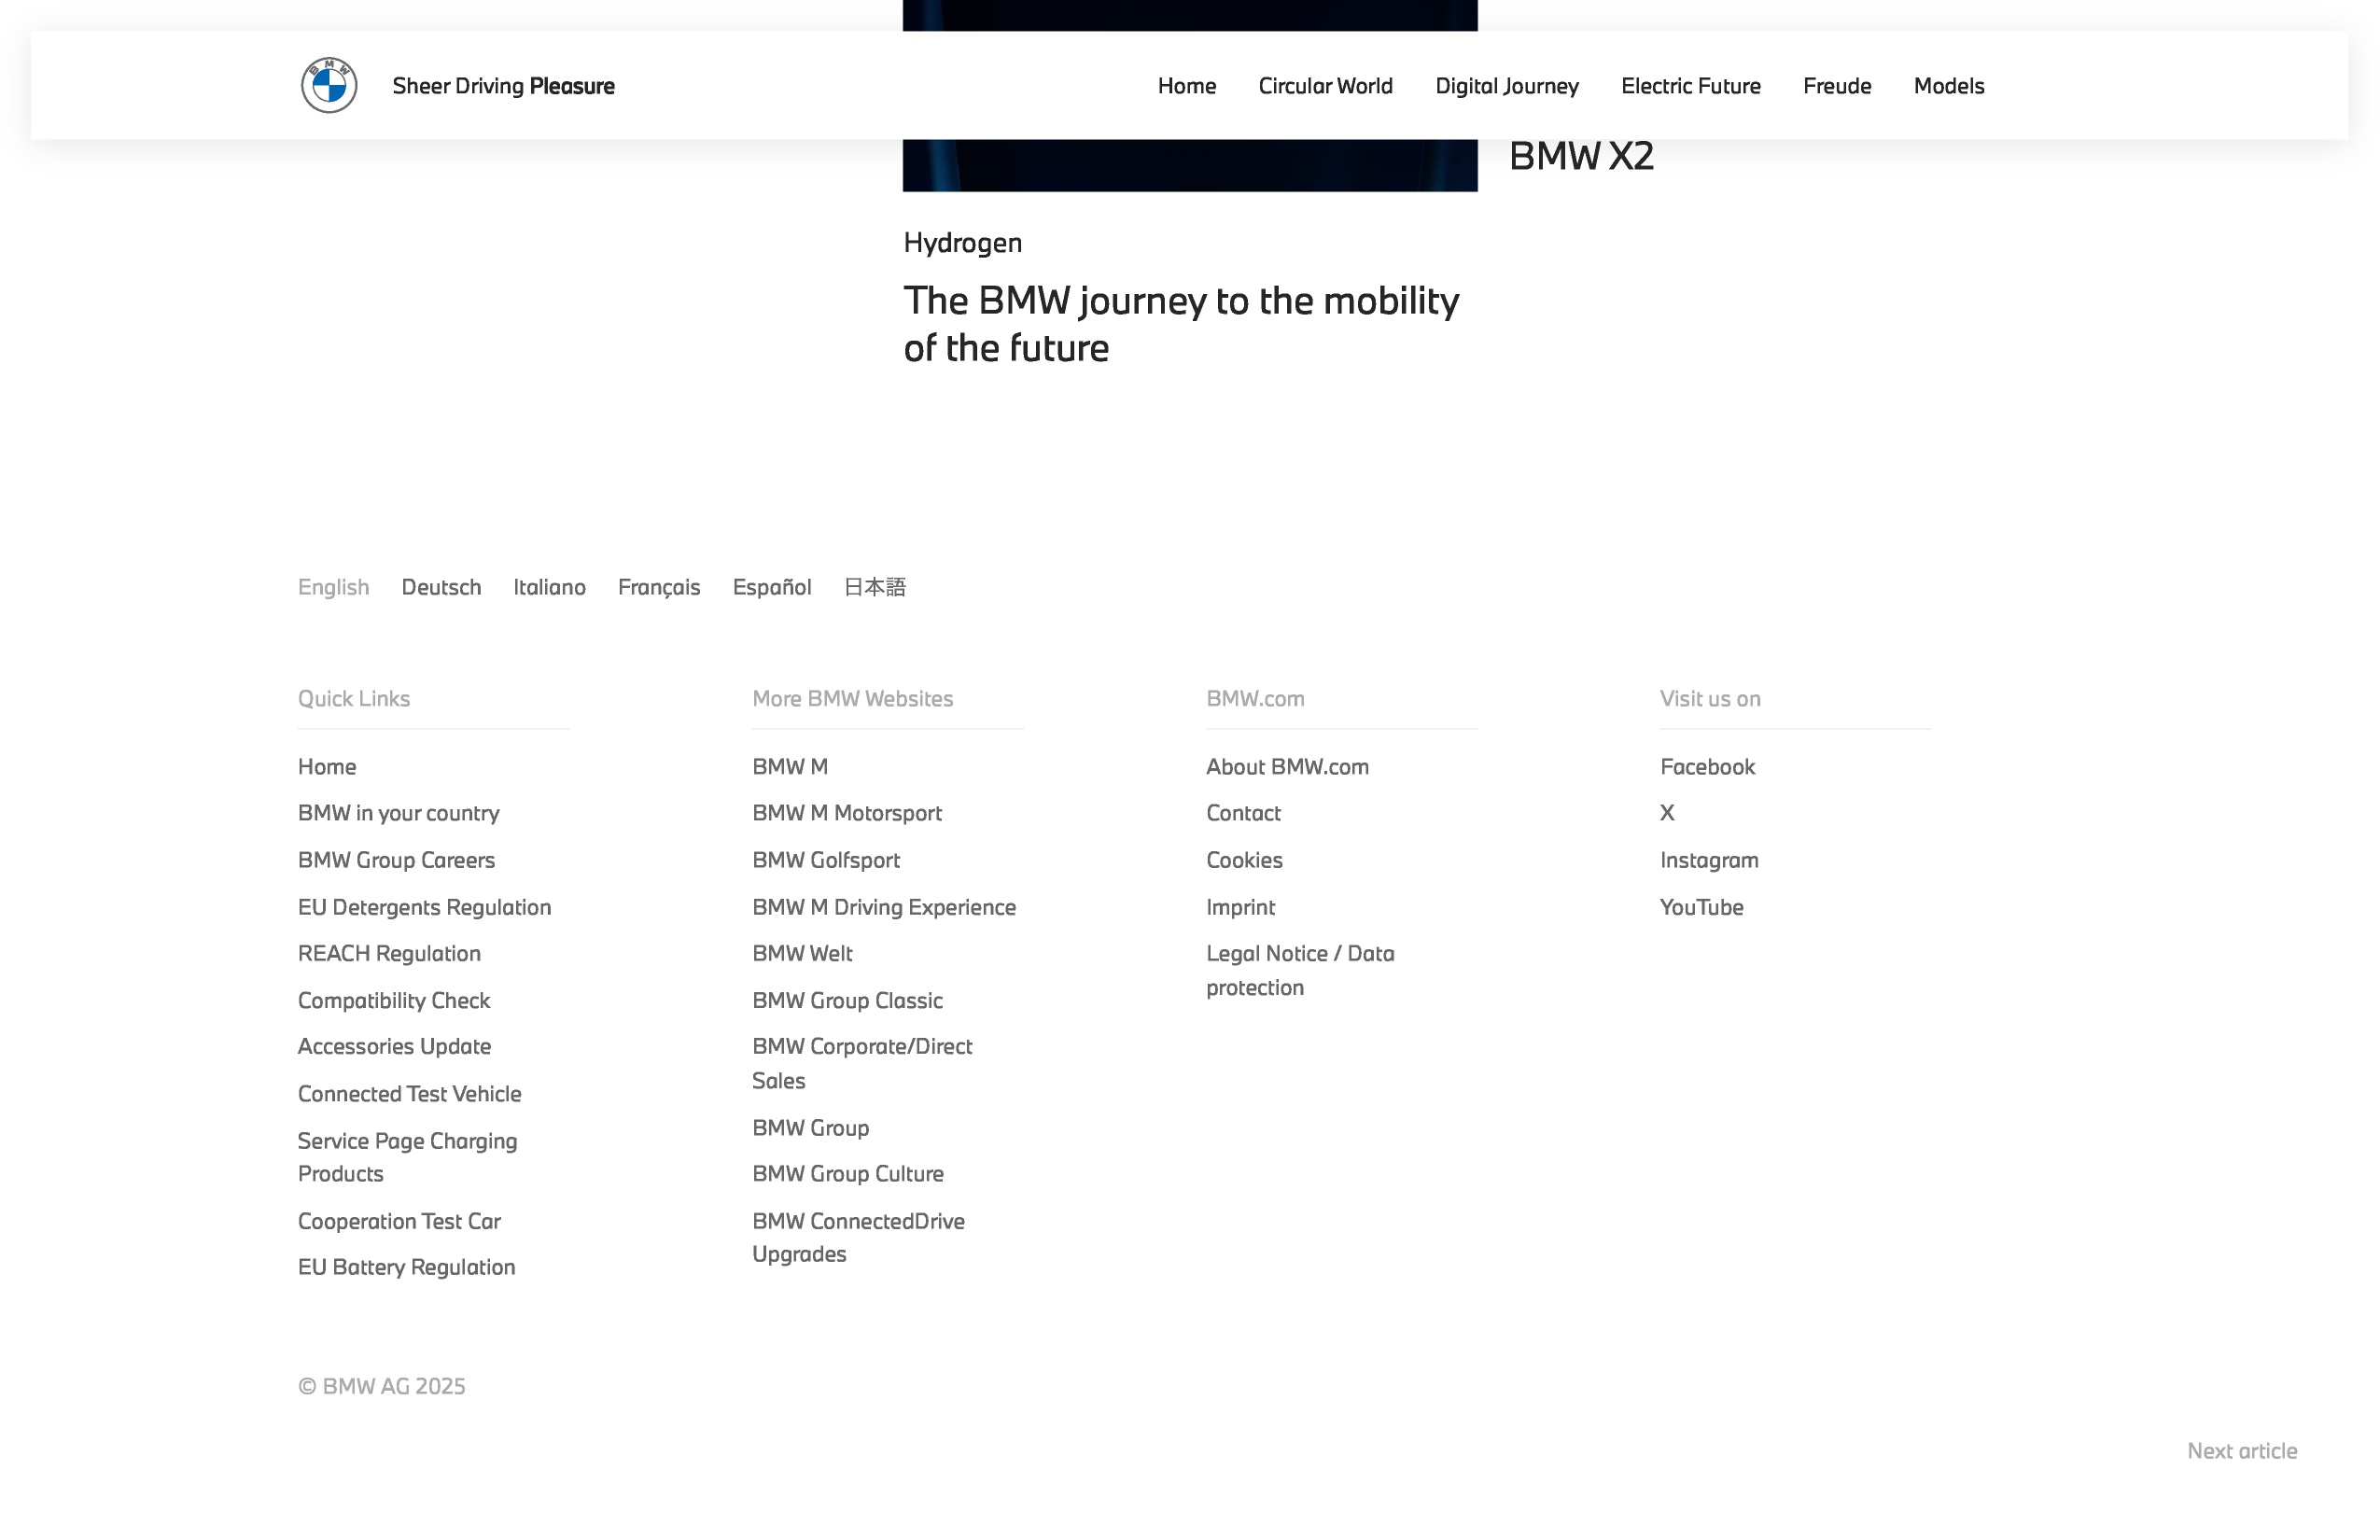Click the dark hydrogen article thumbnail
The height and width of the screenshot is (1540, 2380).
[x=1189, y=165]
